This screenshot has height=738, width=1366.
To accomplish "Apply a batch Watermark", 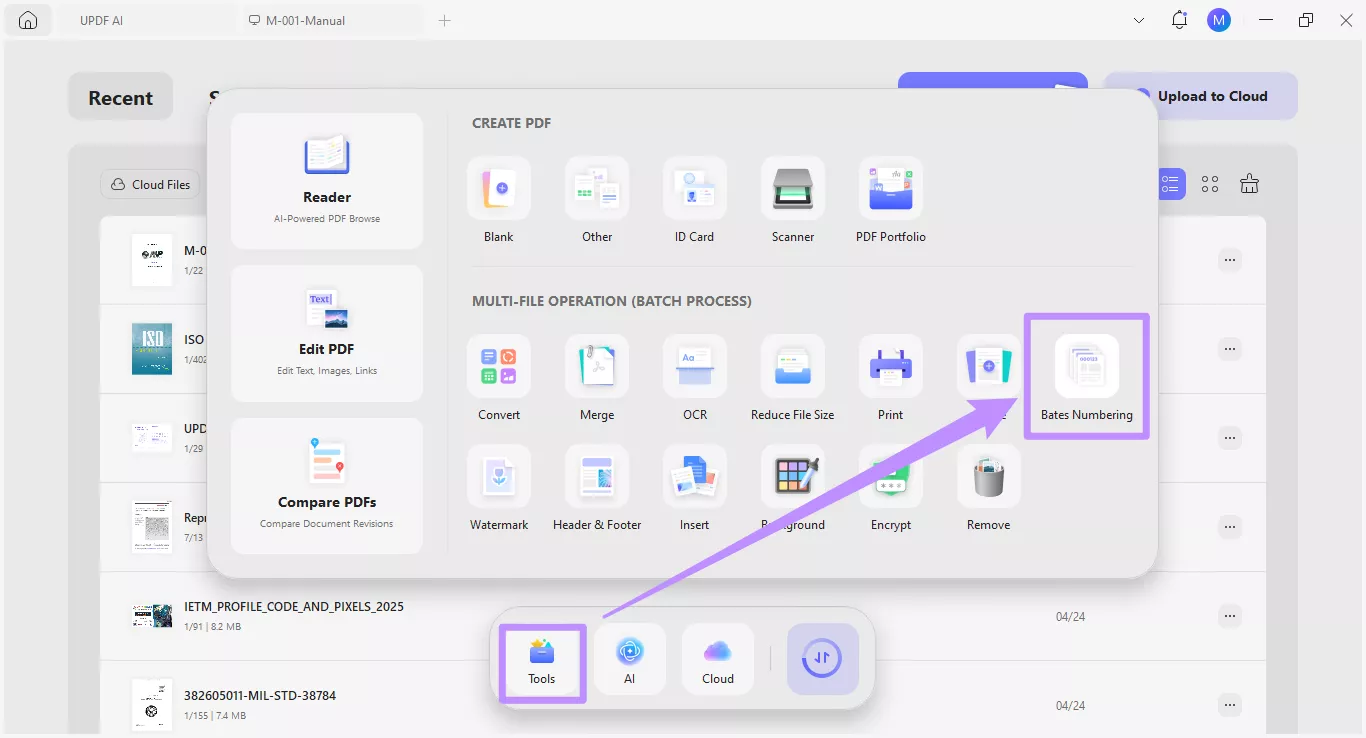I will (x=499, y=488).
